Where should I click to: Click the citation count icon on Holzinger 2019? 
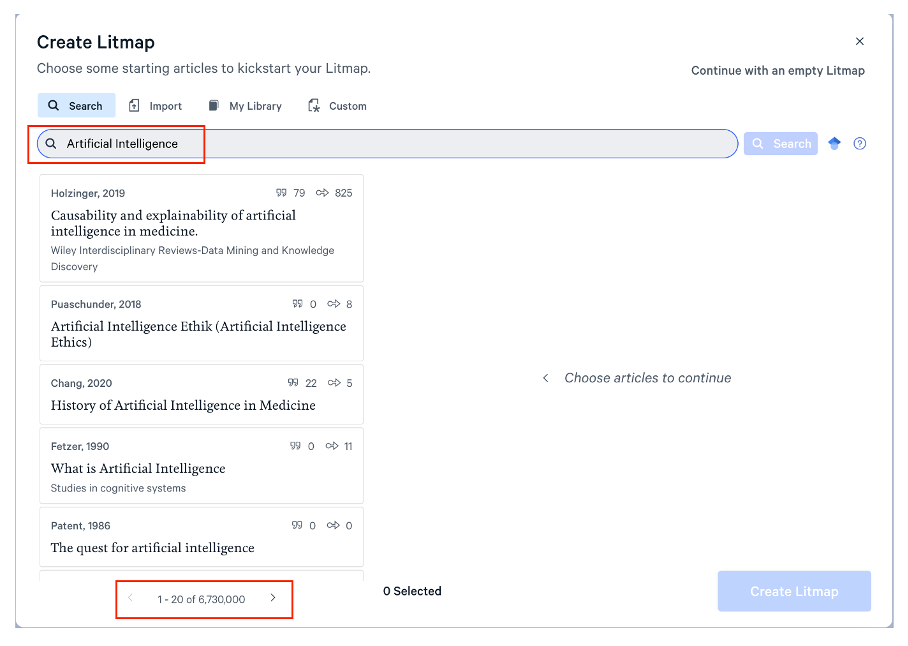[x=282, y=193]
